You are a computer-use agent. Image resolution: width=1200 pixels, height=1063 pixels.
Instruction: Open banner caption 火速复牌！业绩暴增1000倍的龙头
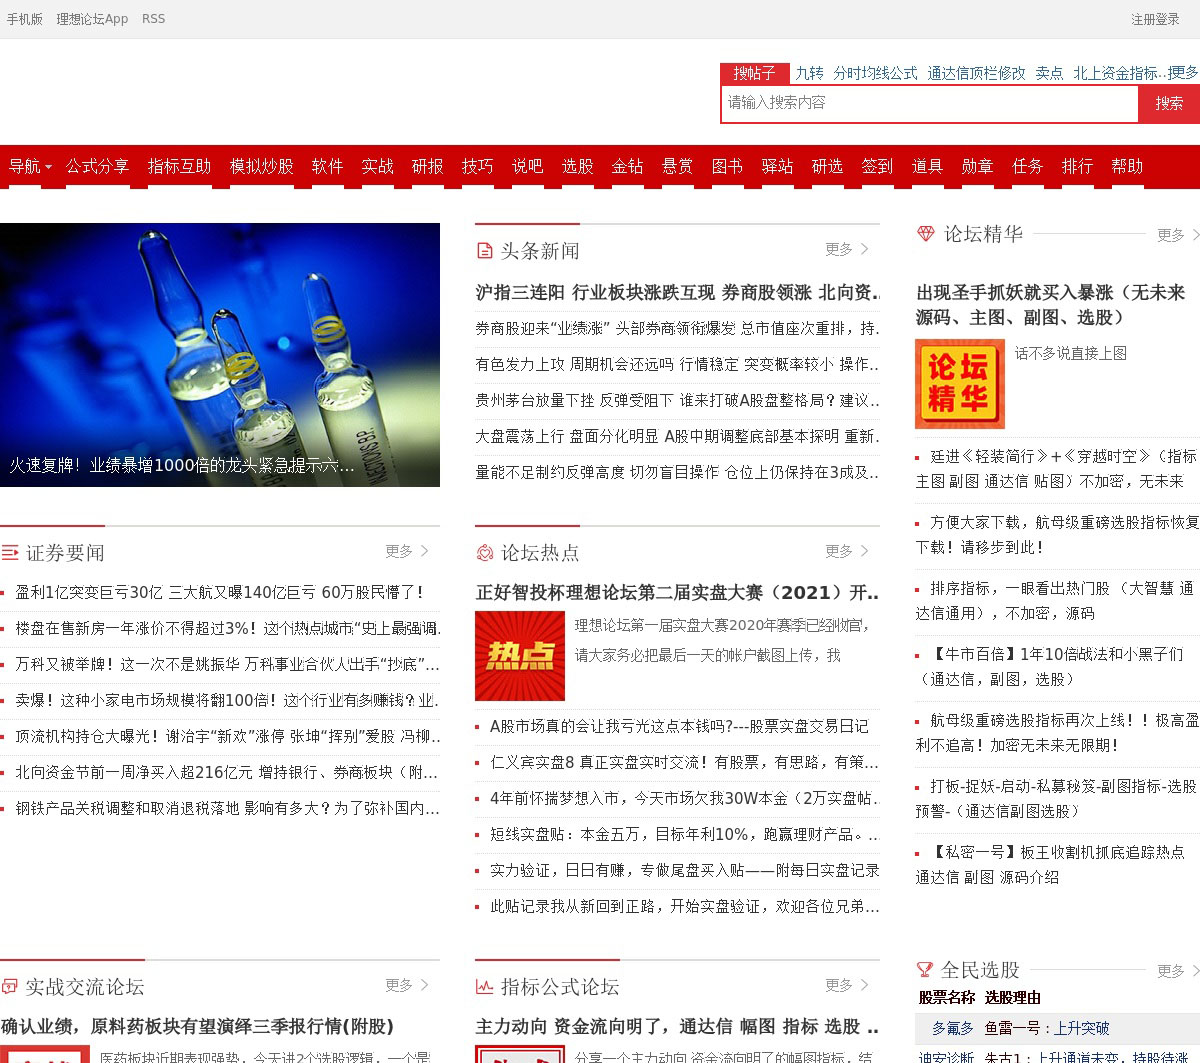[182, 466]
